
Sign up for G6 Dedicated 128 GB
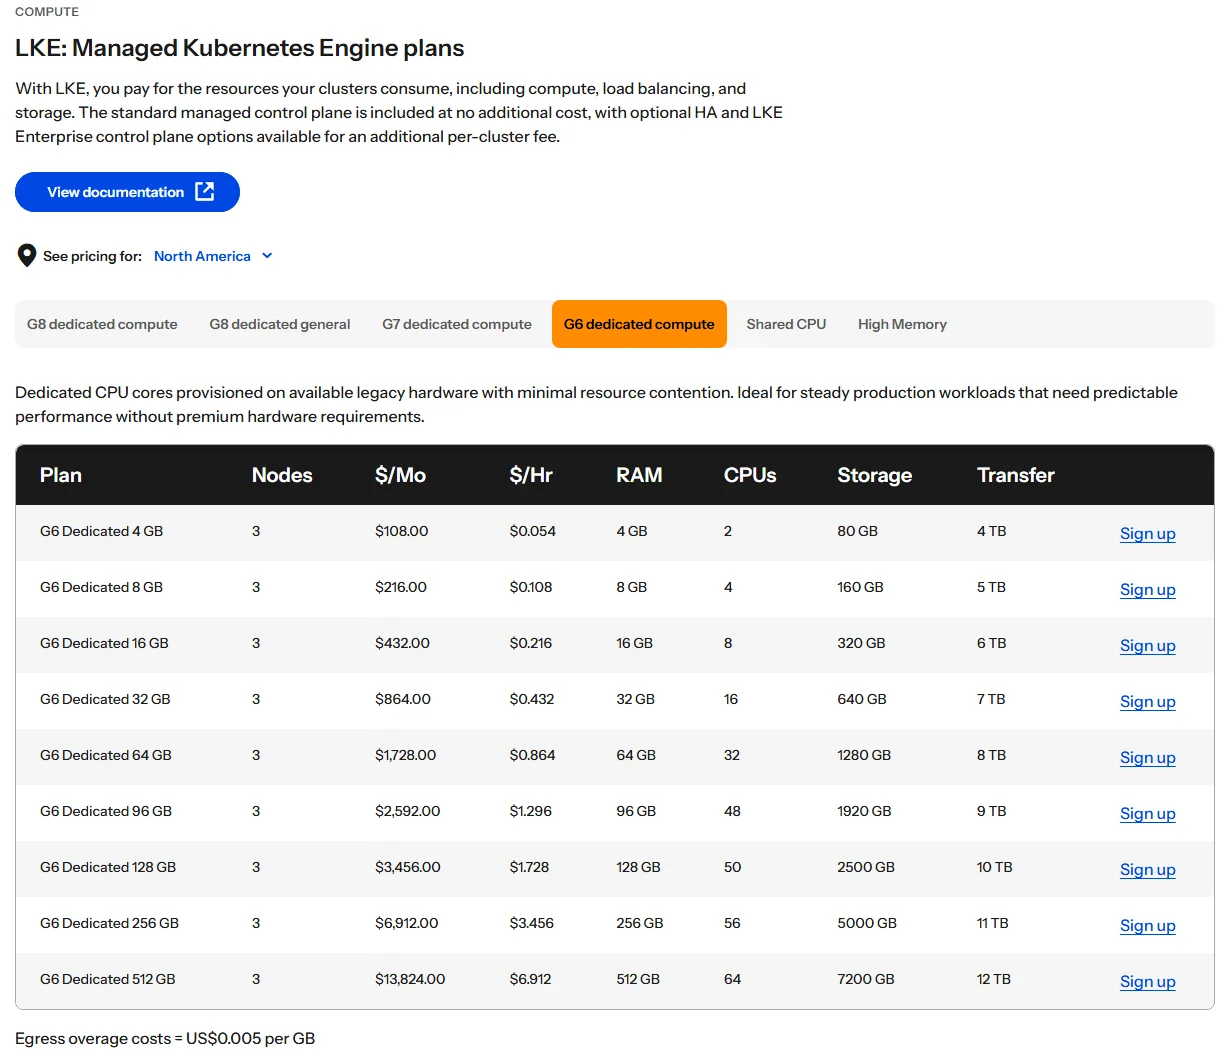tap(1147, 870)
